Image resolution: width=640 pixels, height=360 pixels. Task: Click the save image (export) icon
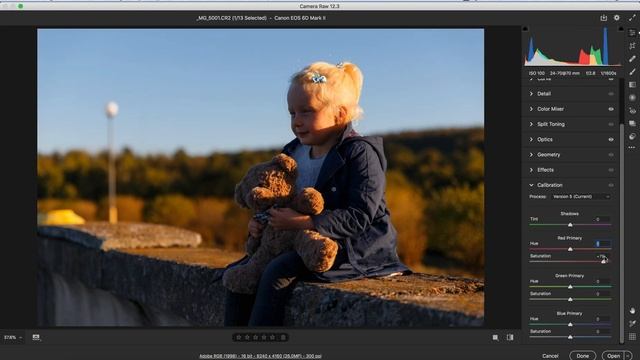[x=604, y=18]
